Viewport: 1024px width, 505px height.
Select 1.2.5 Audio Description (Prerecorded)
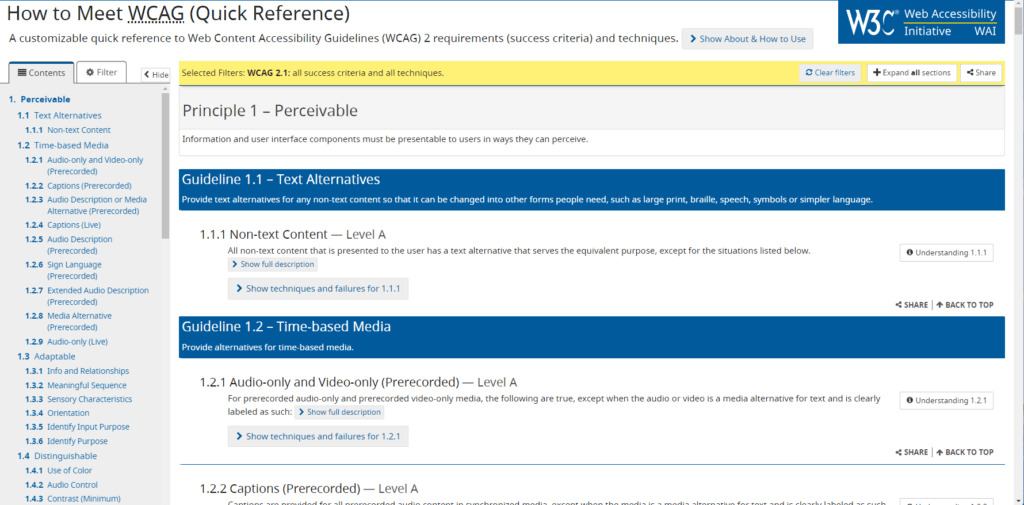click(69, 245)
